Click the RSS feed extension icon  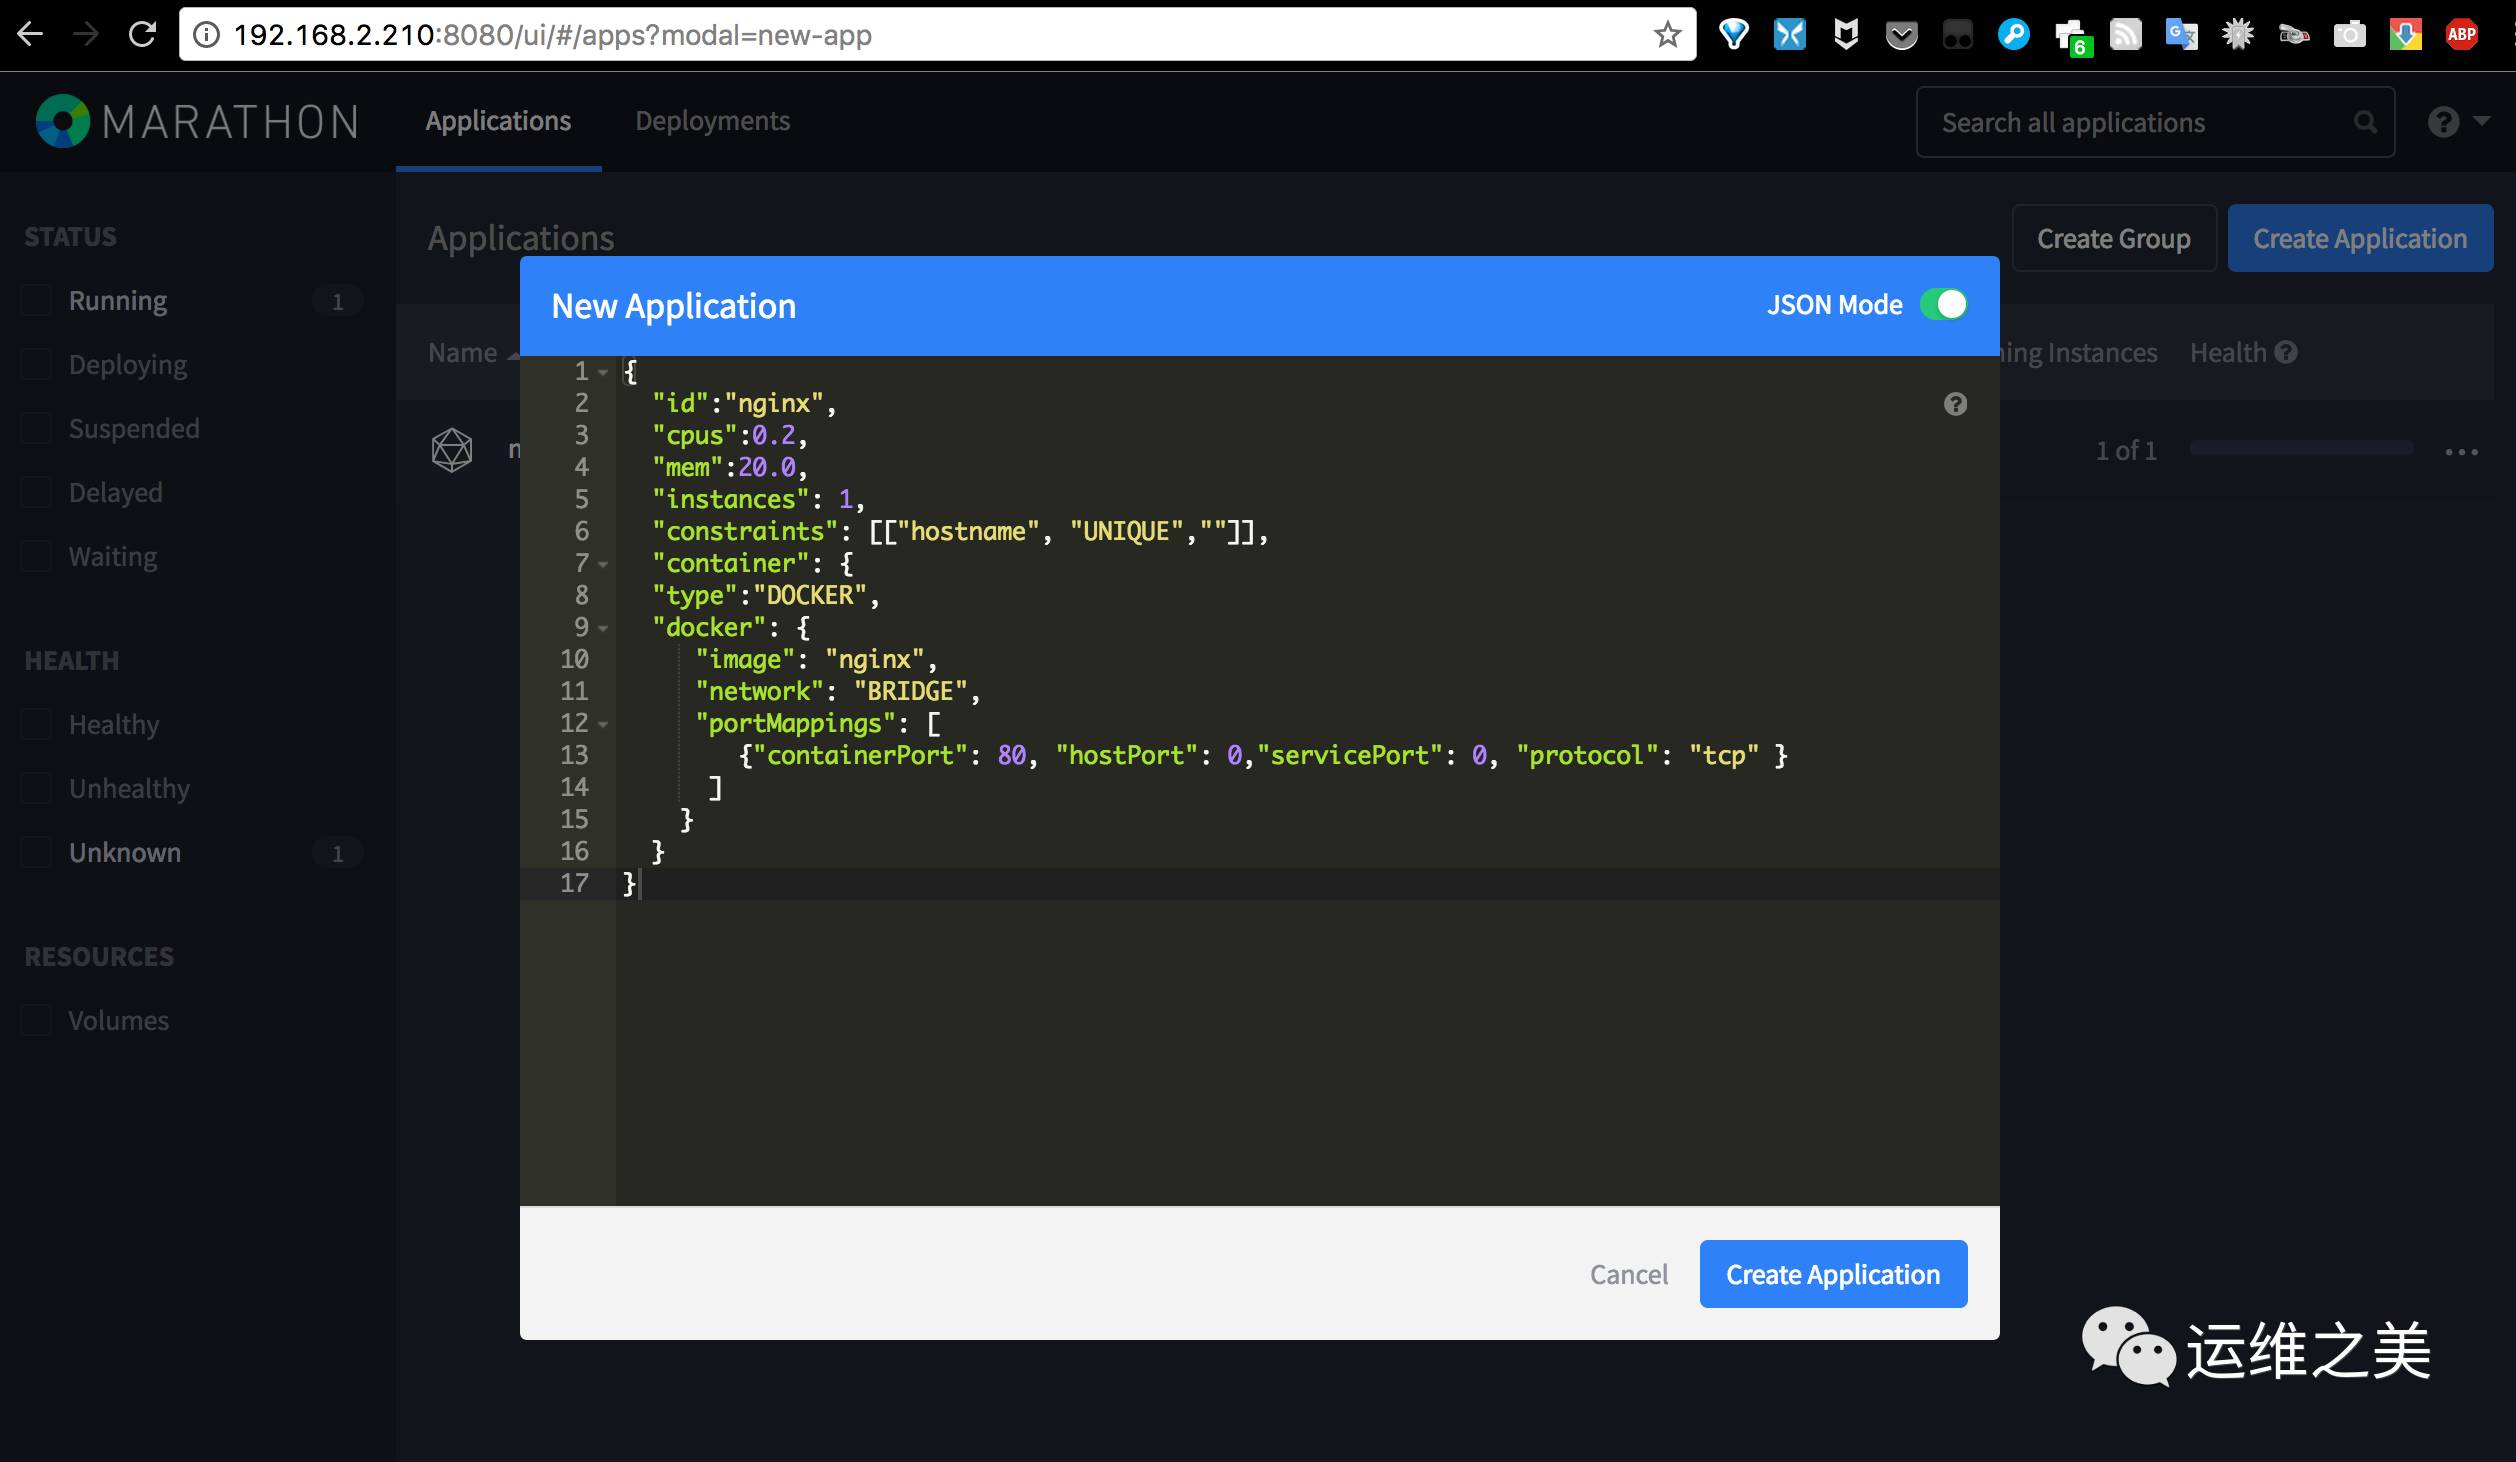point(2125,35)
